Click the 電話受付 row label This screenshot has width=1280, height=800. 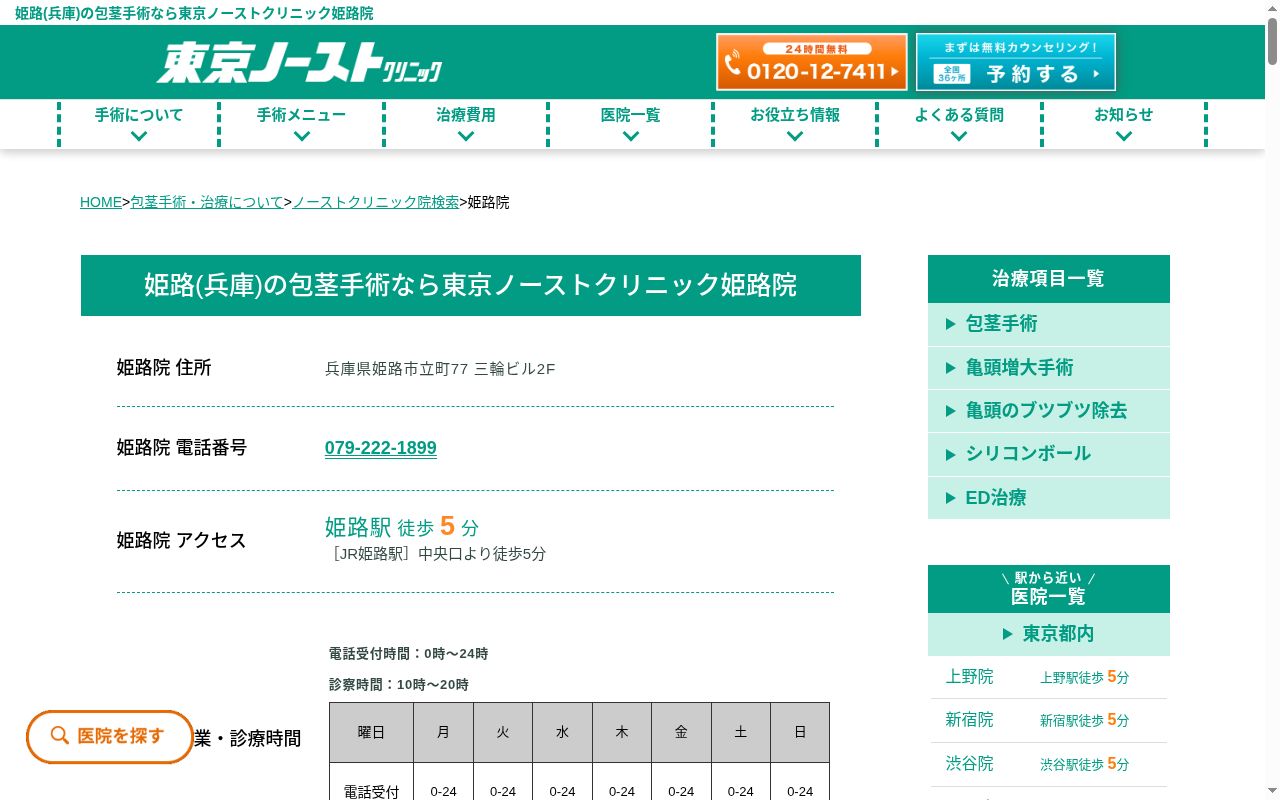tap(371, 791)
